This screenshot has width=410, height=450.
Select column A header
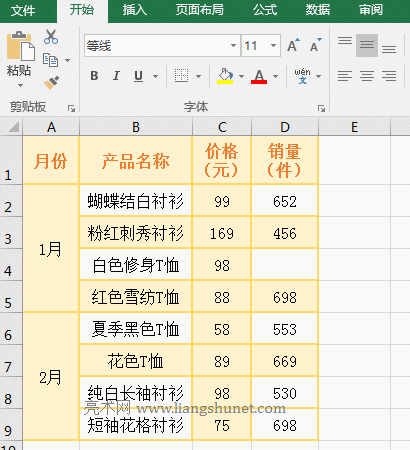(51, 127)
